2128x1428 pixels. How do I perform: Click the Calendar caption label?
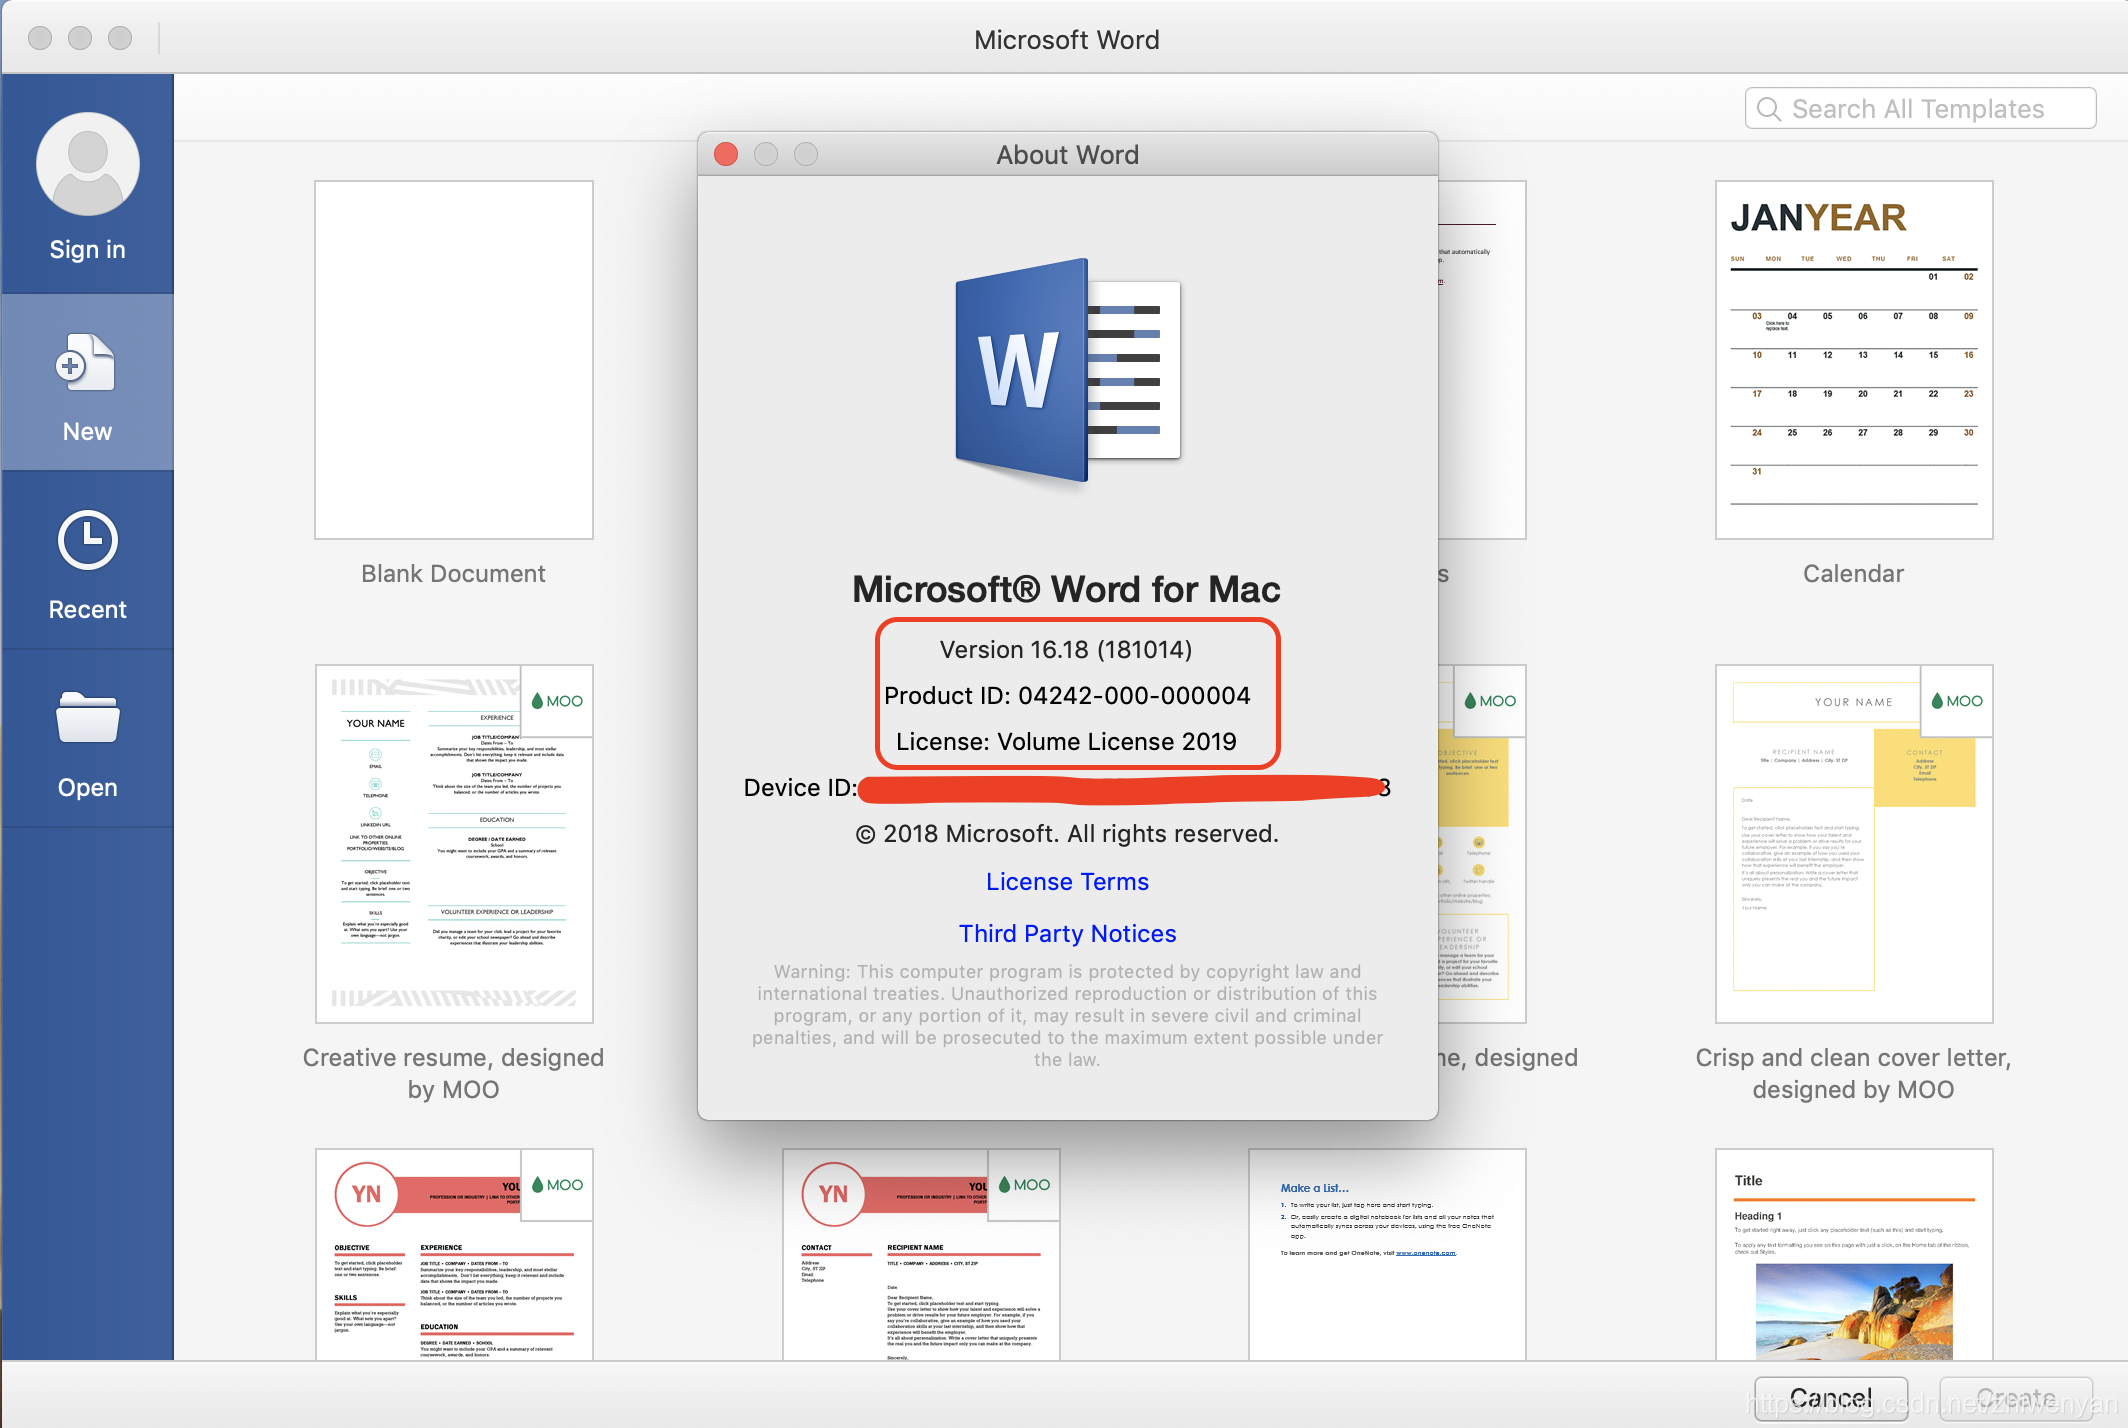pyautogui.click(x=1853, y=574)
